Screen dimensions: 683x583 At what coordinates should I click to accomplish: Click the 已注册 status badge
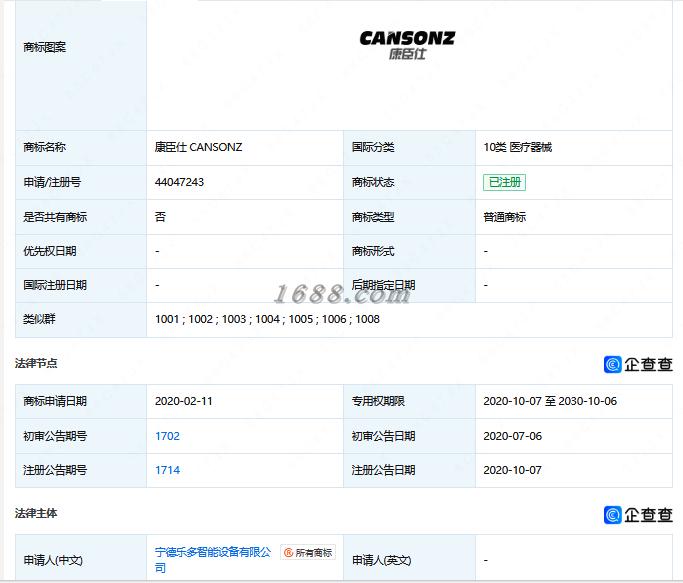click(x=504, y=182)
